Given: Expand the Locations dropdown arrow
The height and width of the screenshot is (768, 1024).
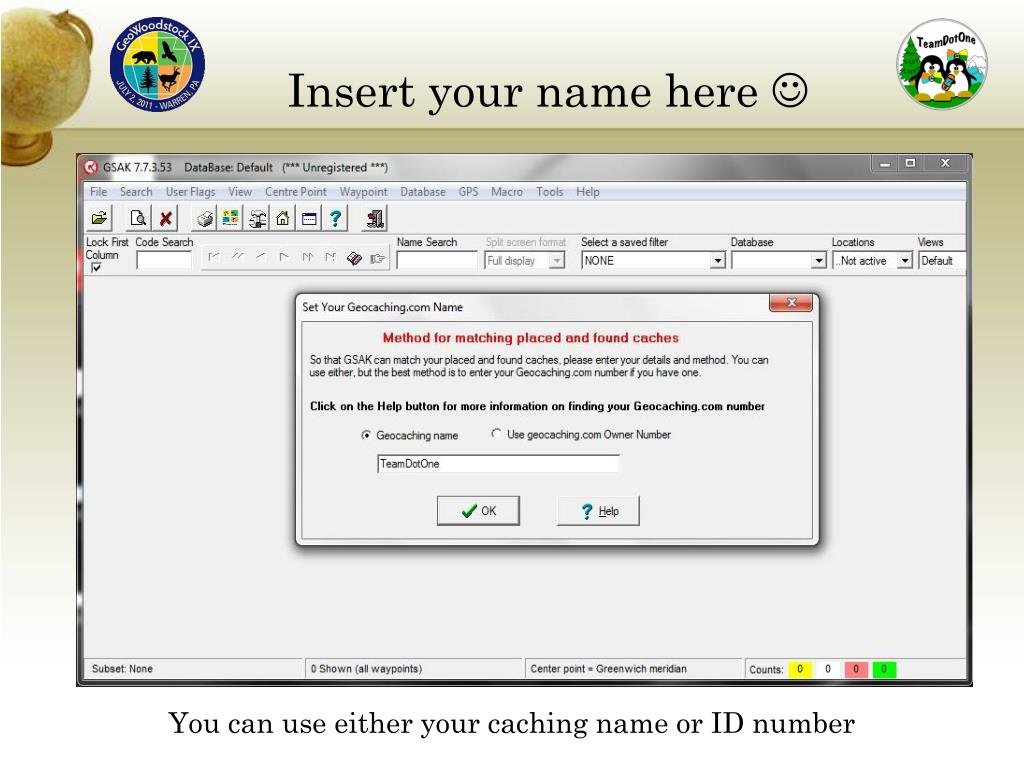Looking at the screenshot, I should pos(904,261).
